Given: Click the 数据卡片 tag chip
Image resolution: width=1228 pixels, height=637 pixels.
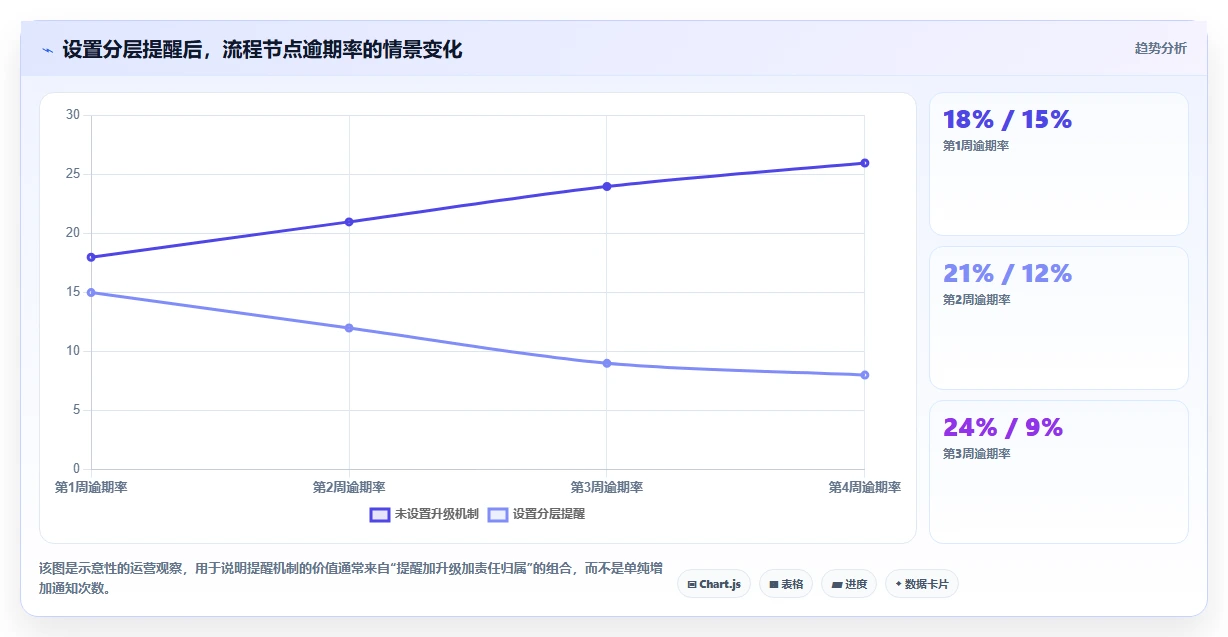Looking at the screenshot, I should tap(922, 584).
